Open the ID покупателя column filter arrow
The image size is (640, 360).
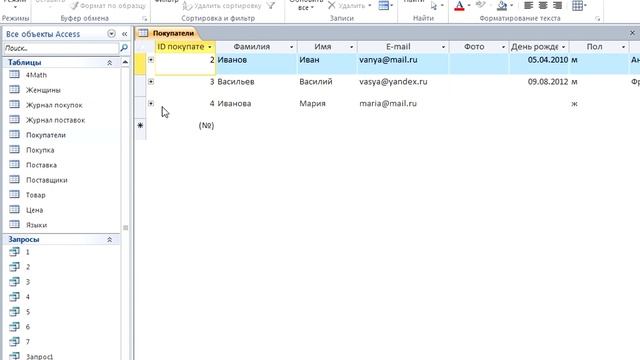[x=210, y=47]
